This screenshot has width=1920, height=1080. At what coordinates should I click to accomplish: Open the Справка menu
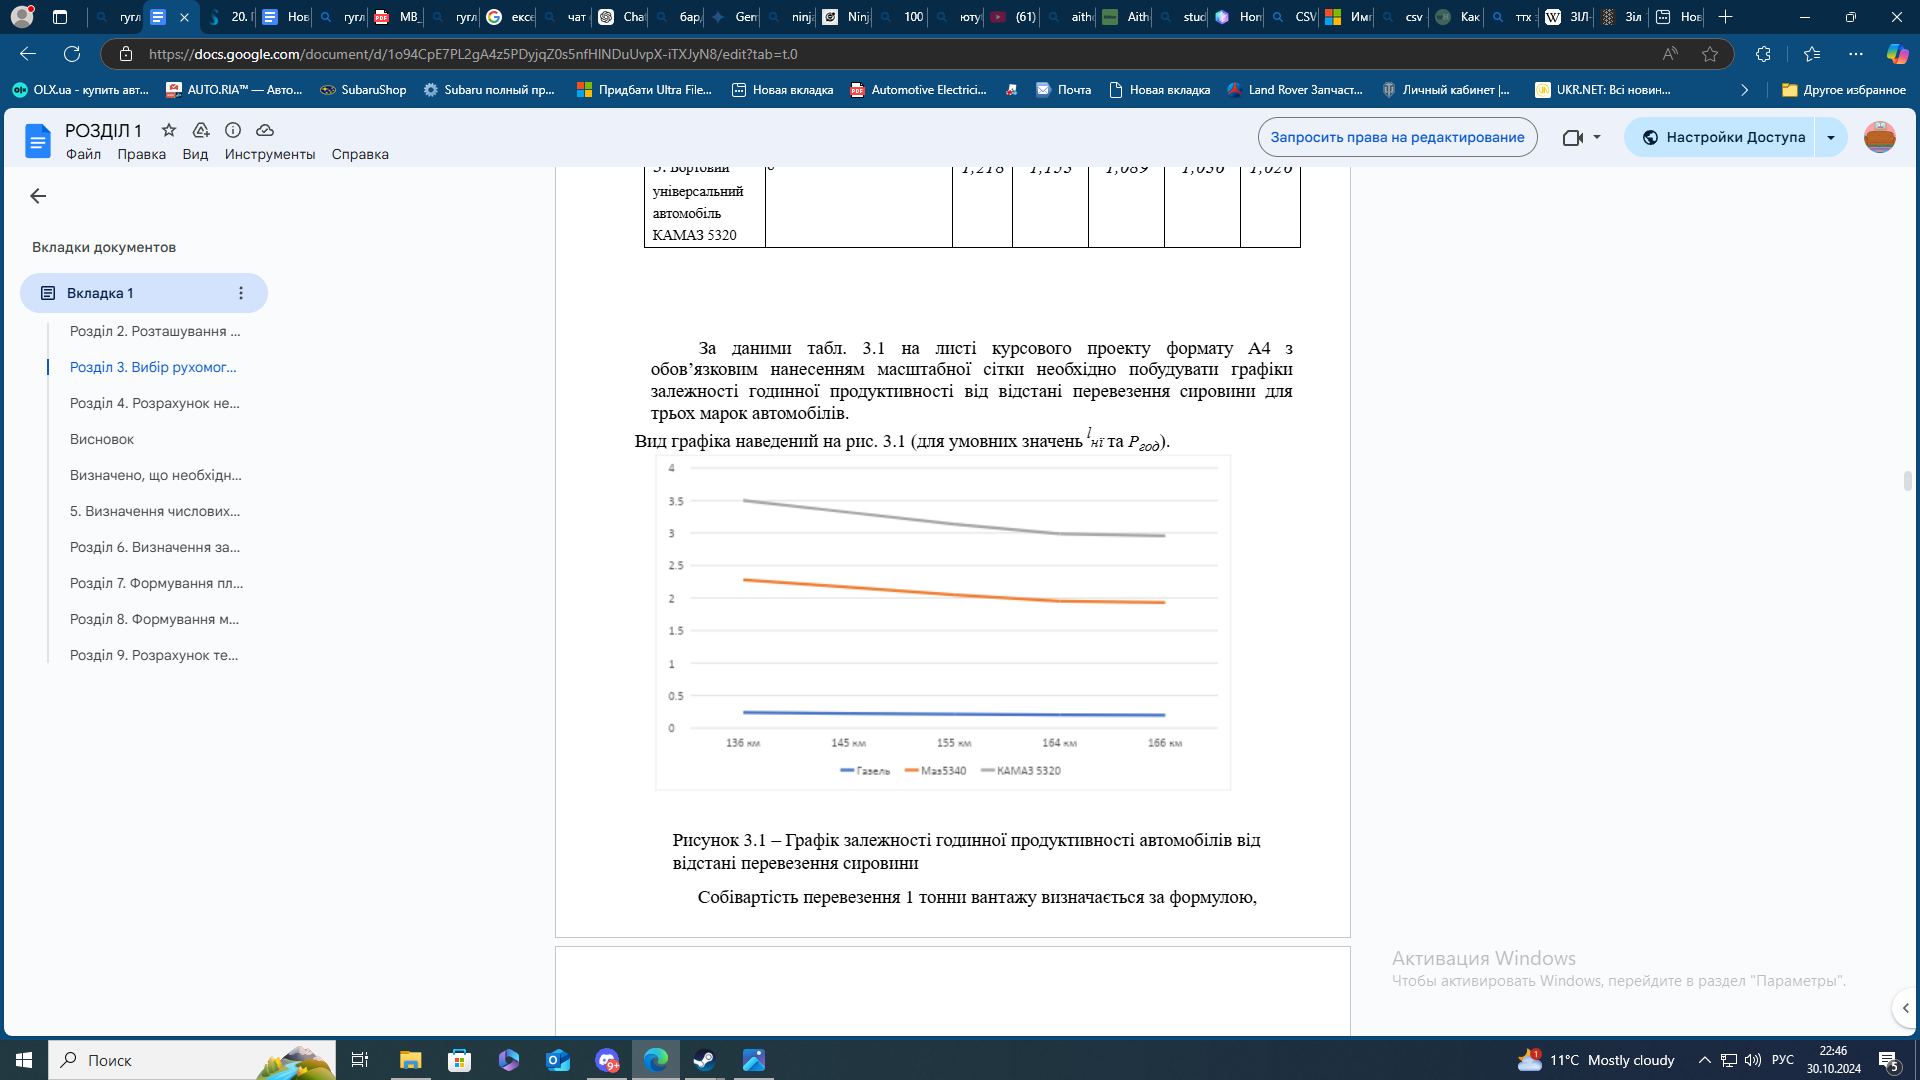tap(360, 154)
